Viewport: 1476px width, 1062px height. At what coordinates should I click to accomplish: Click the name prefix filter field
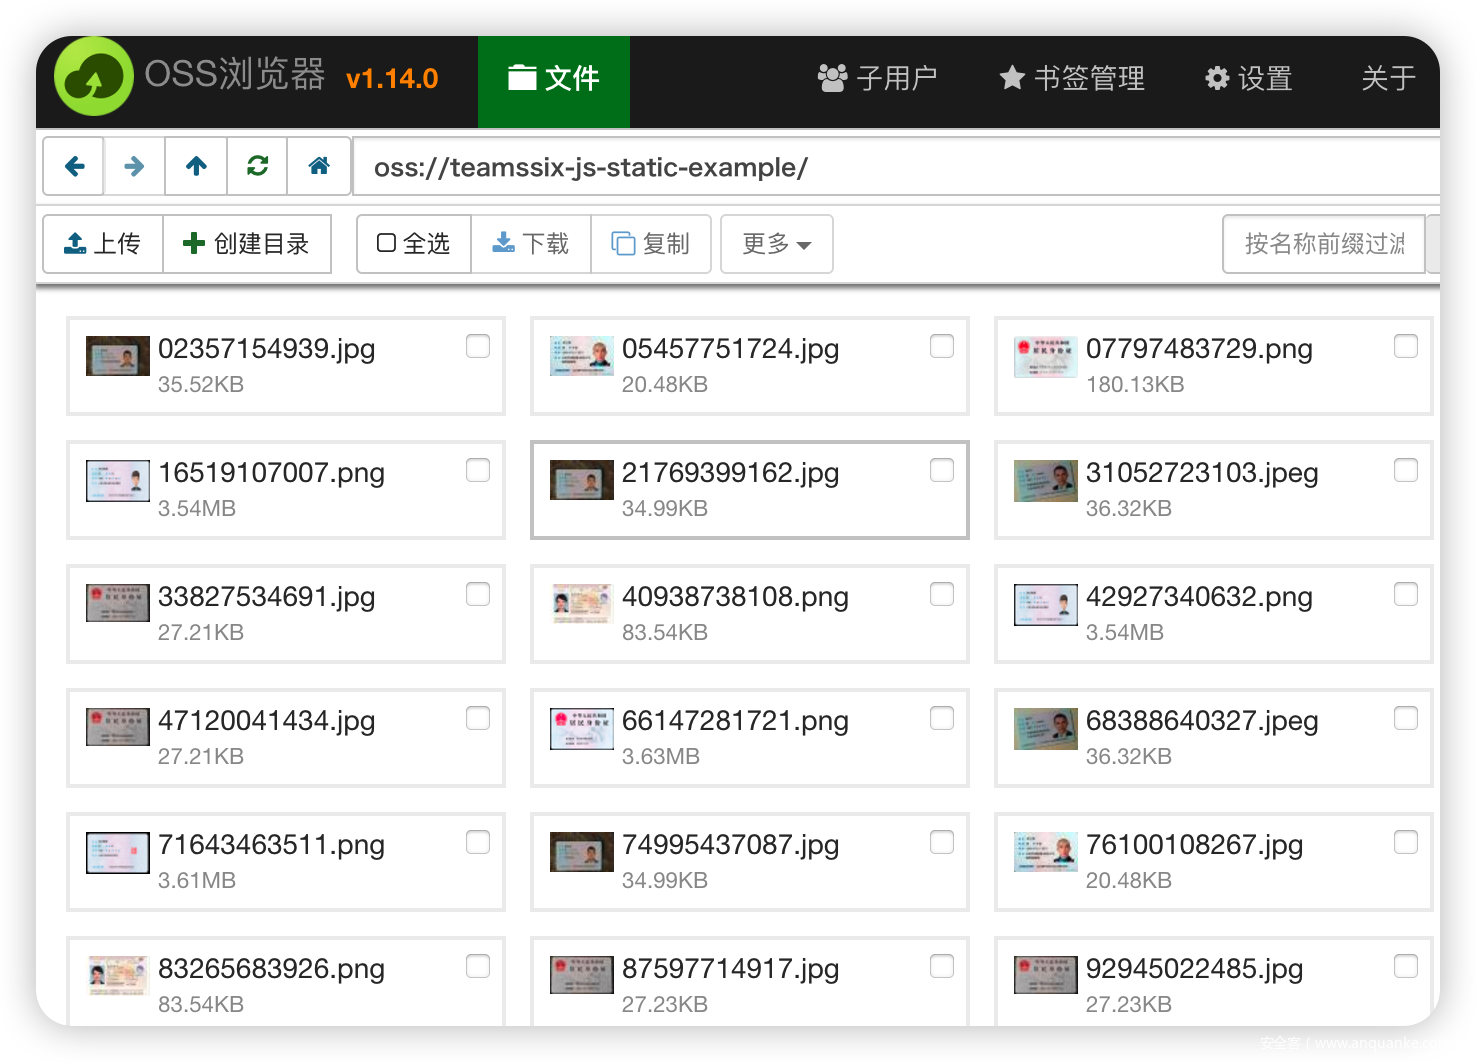[1323, 244]
